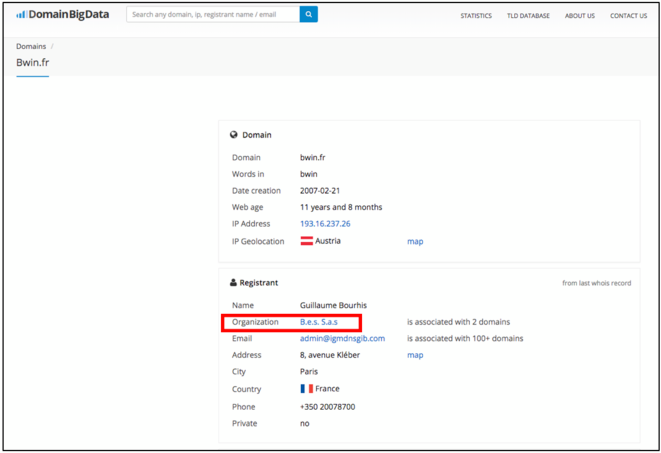Open the admin@igmdnsgib.com email link
The height and width of the screenshot is (453, 661).
(x=342, y=338)
